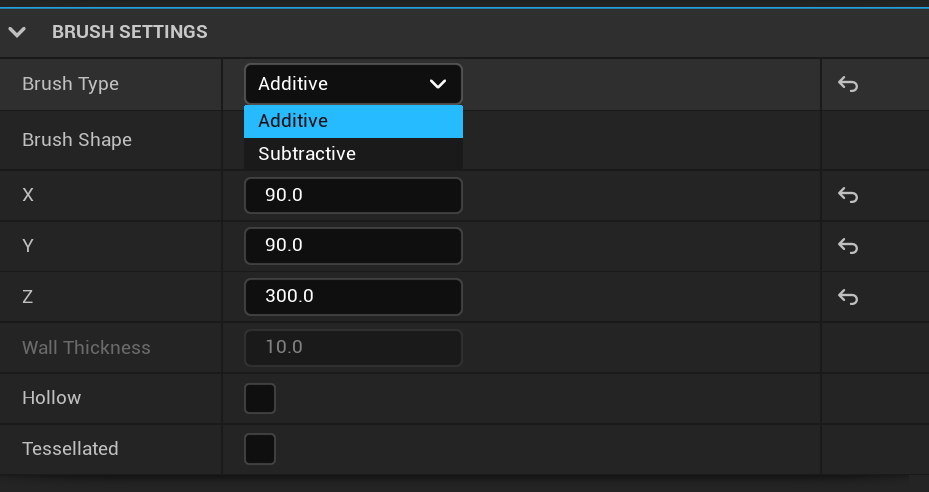929x492 pixels.
Task: Reset Brush Type to default value
Action: click(848, 84)
